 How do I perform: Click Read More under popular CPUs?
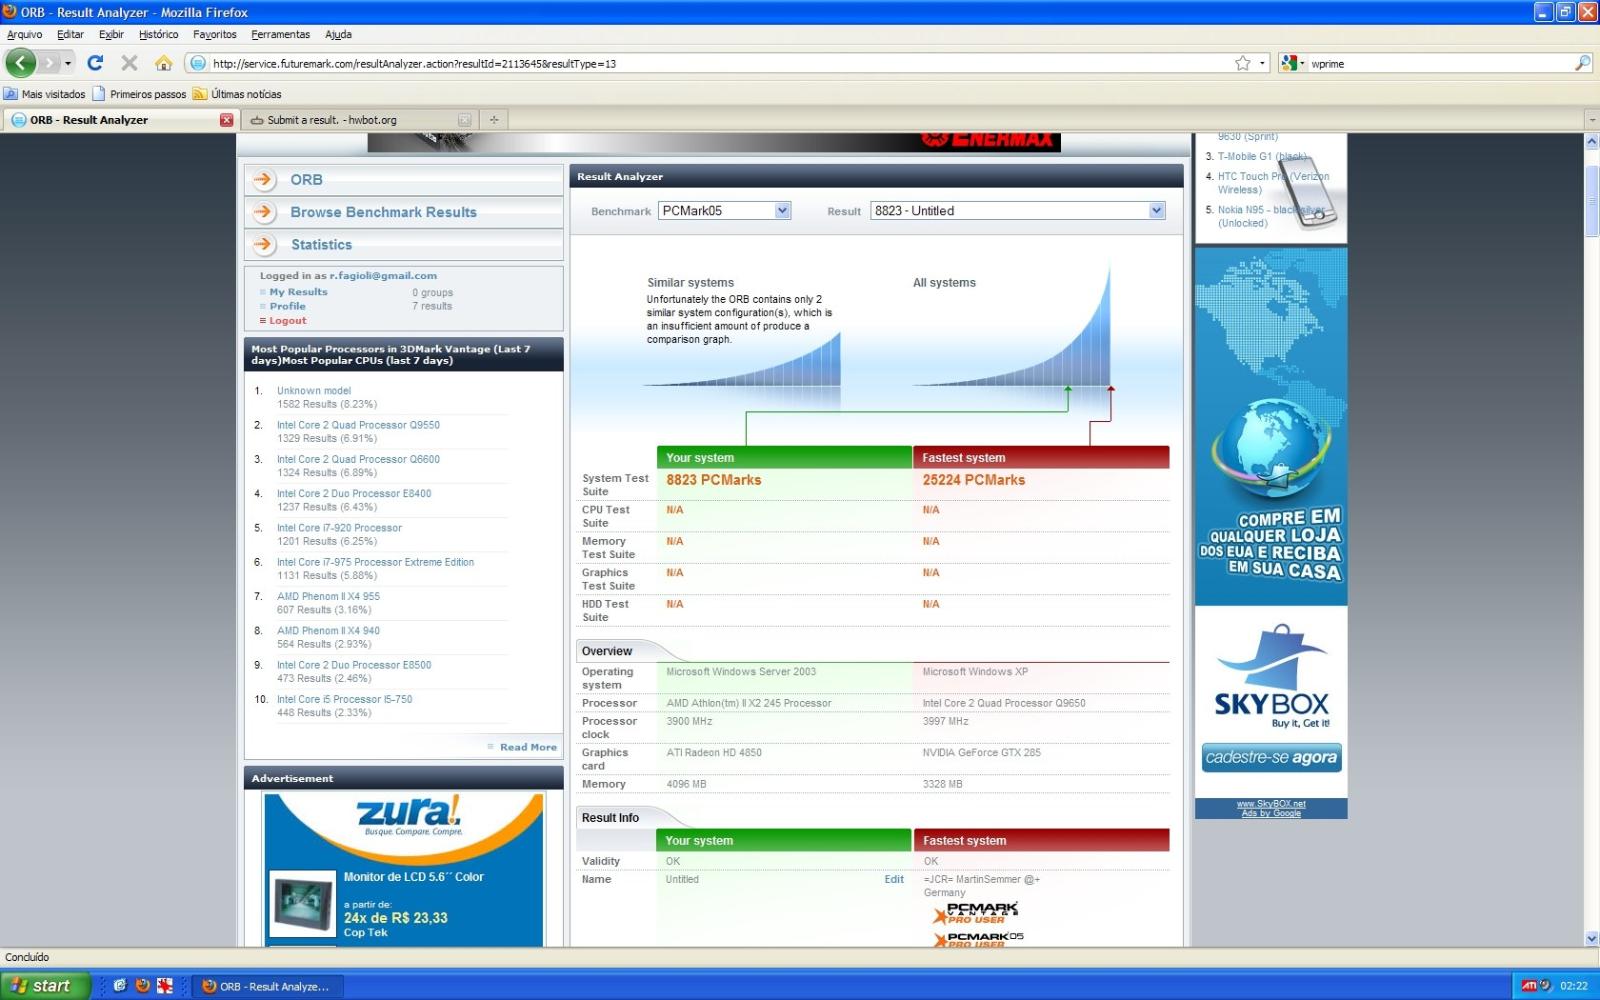528,747
